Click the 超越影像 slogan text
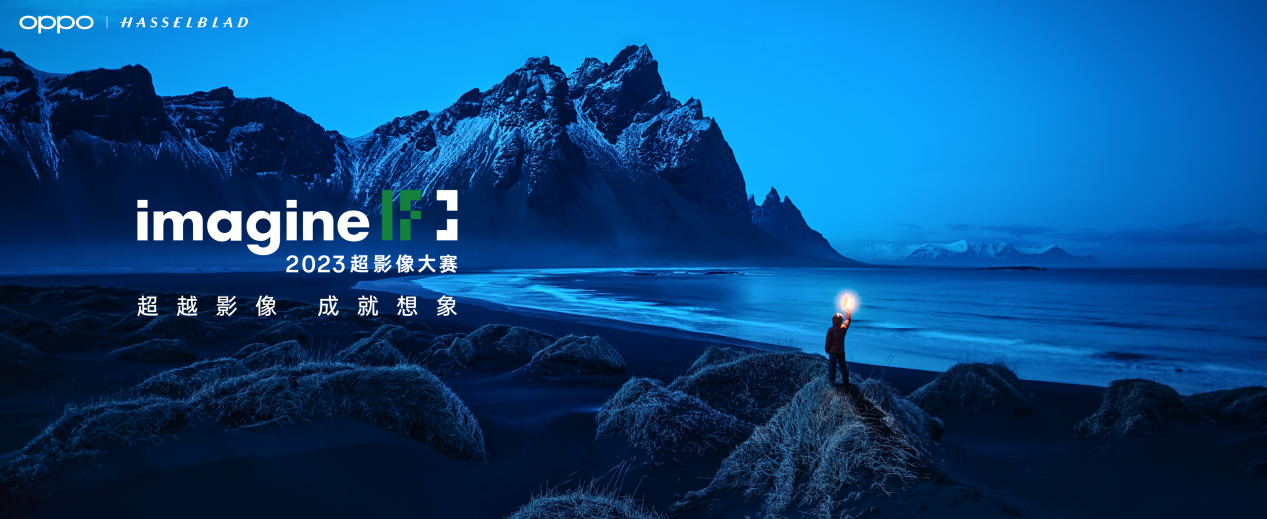 (207, 306)
